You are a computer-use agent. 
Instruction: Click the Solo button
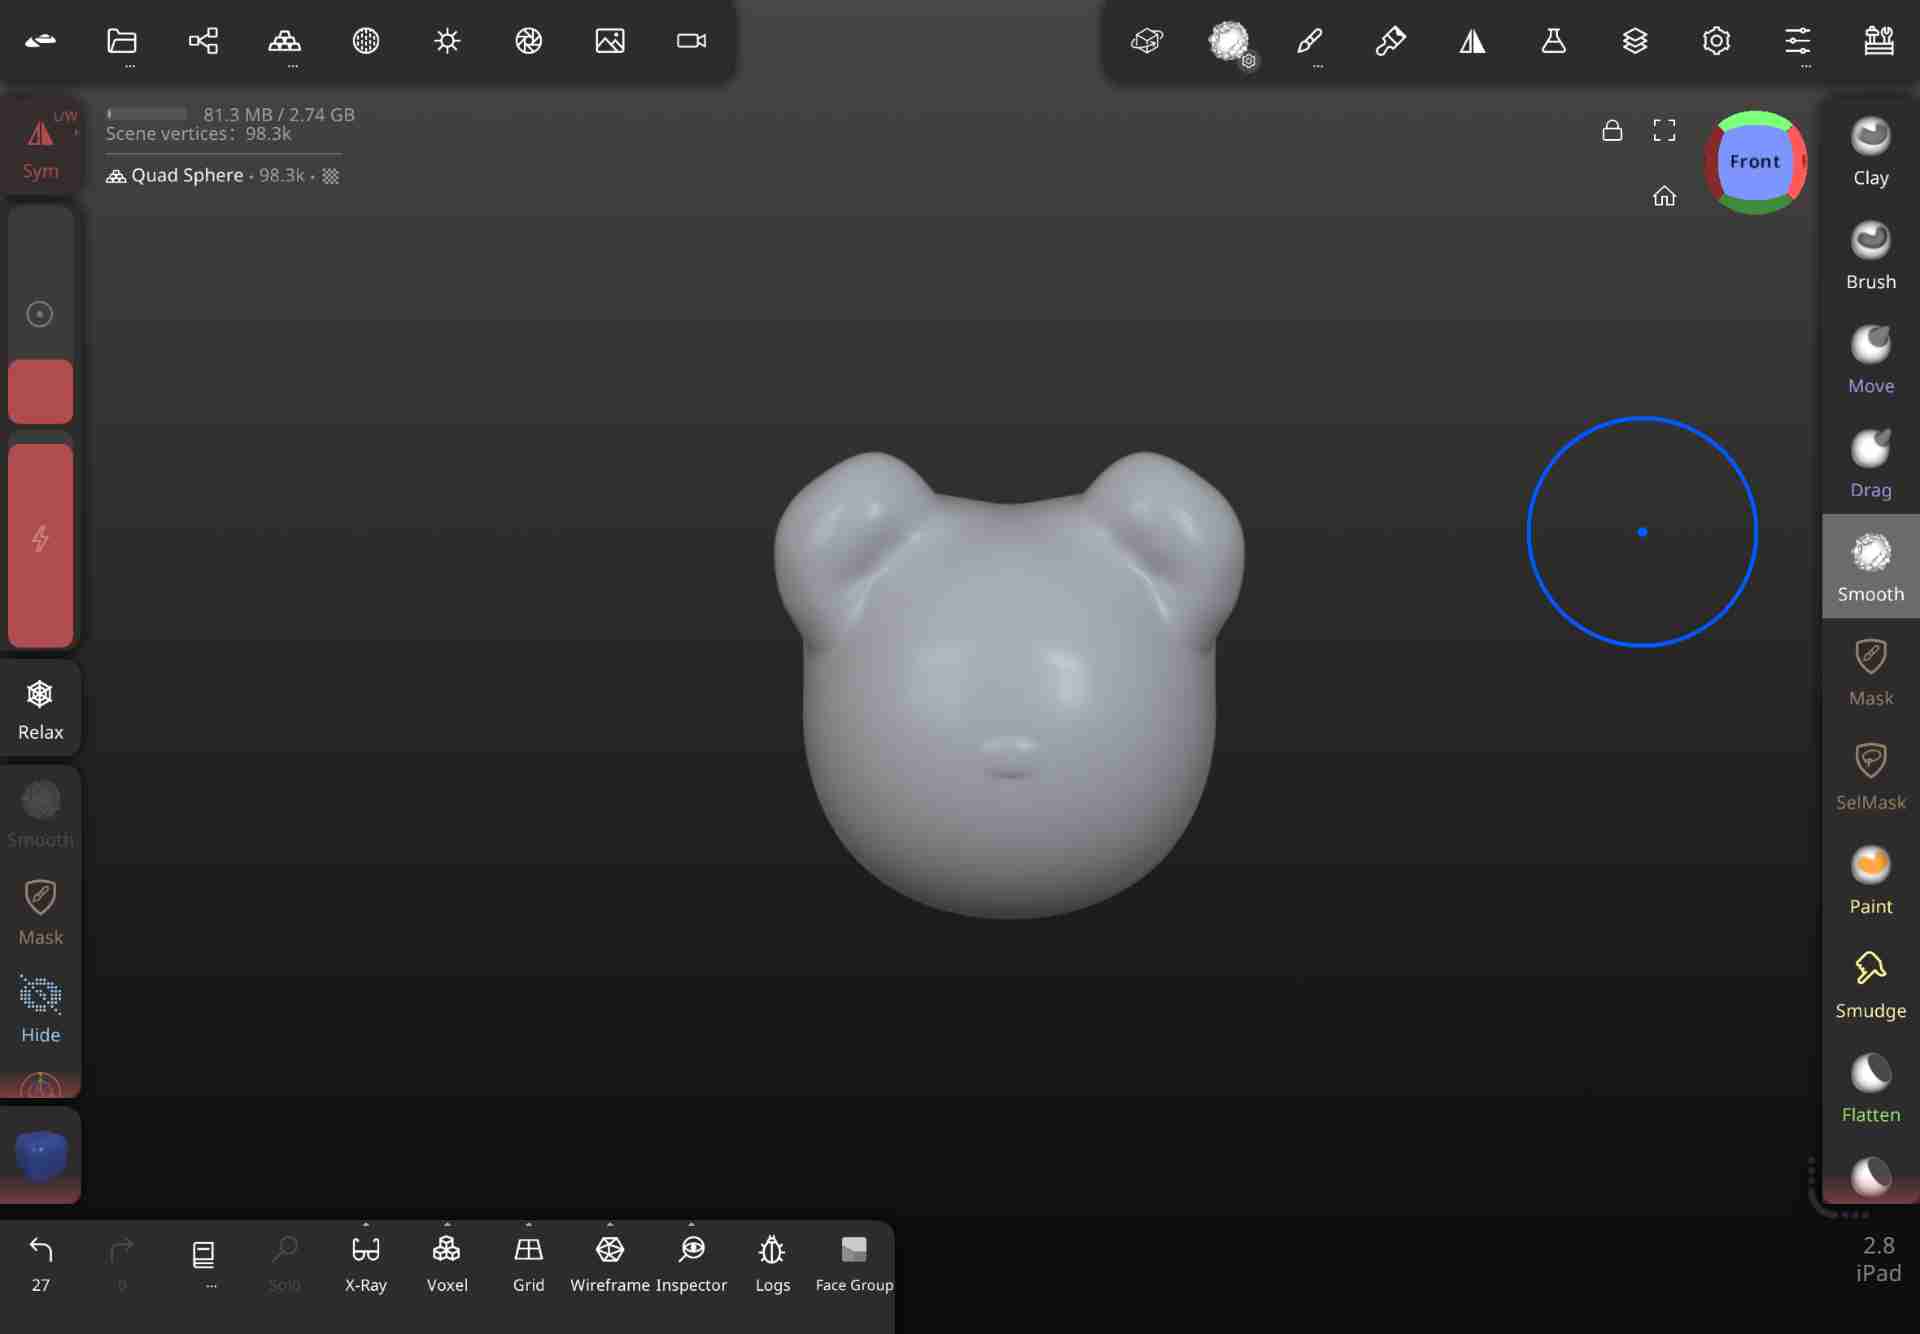(x=285, y=1262)
